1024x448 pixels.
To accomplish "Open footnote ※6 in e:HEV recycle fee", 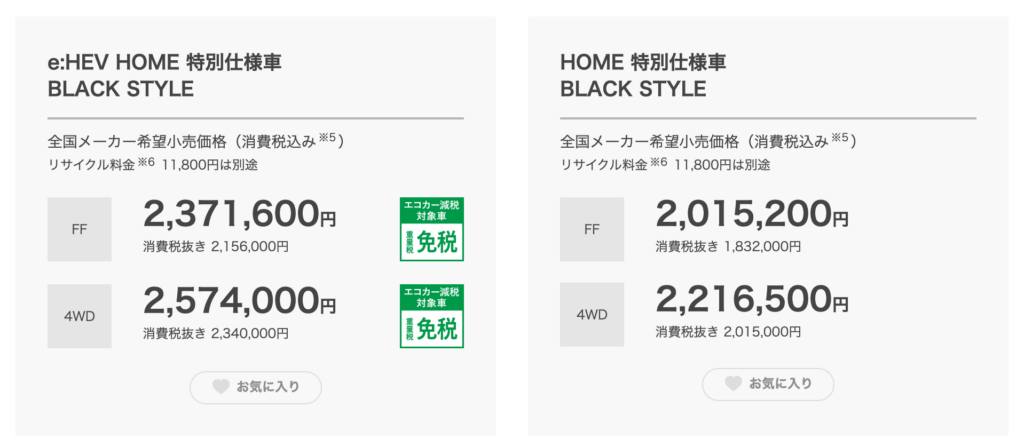I will coord(146,161).
